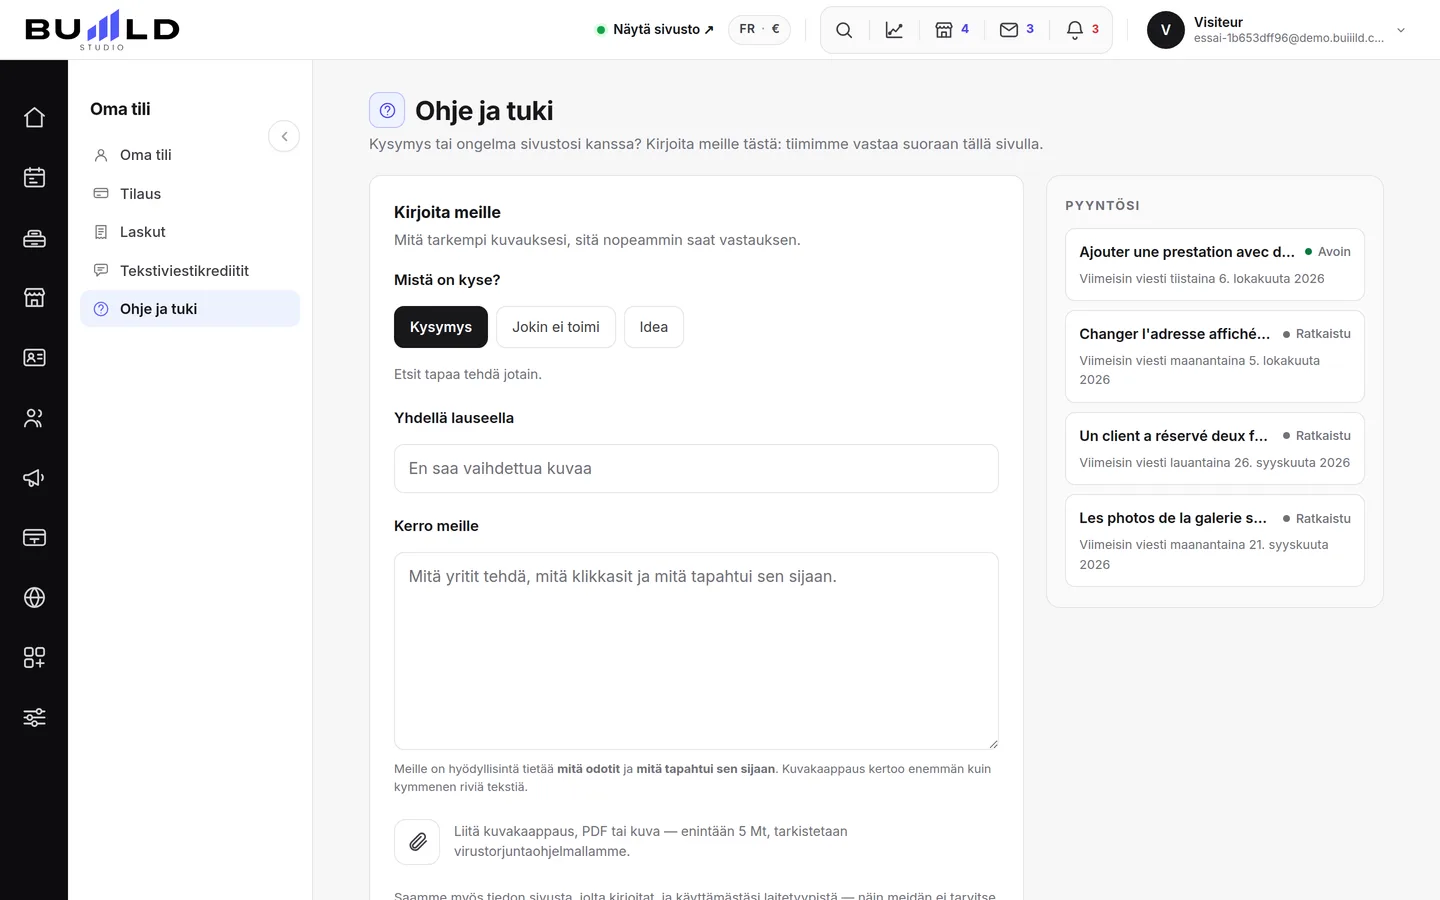Open the Tilaus menu item
The image size is (1440, 900).
point(190,194)
